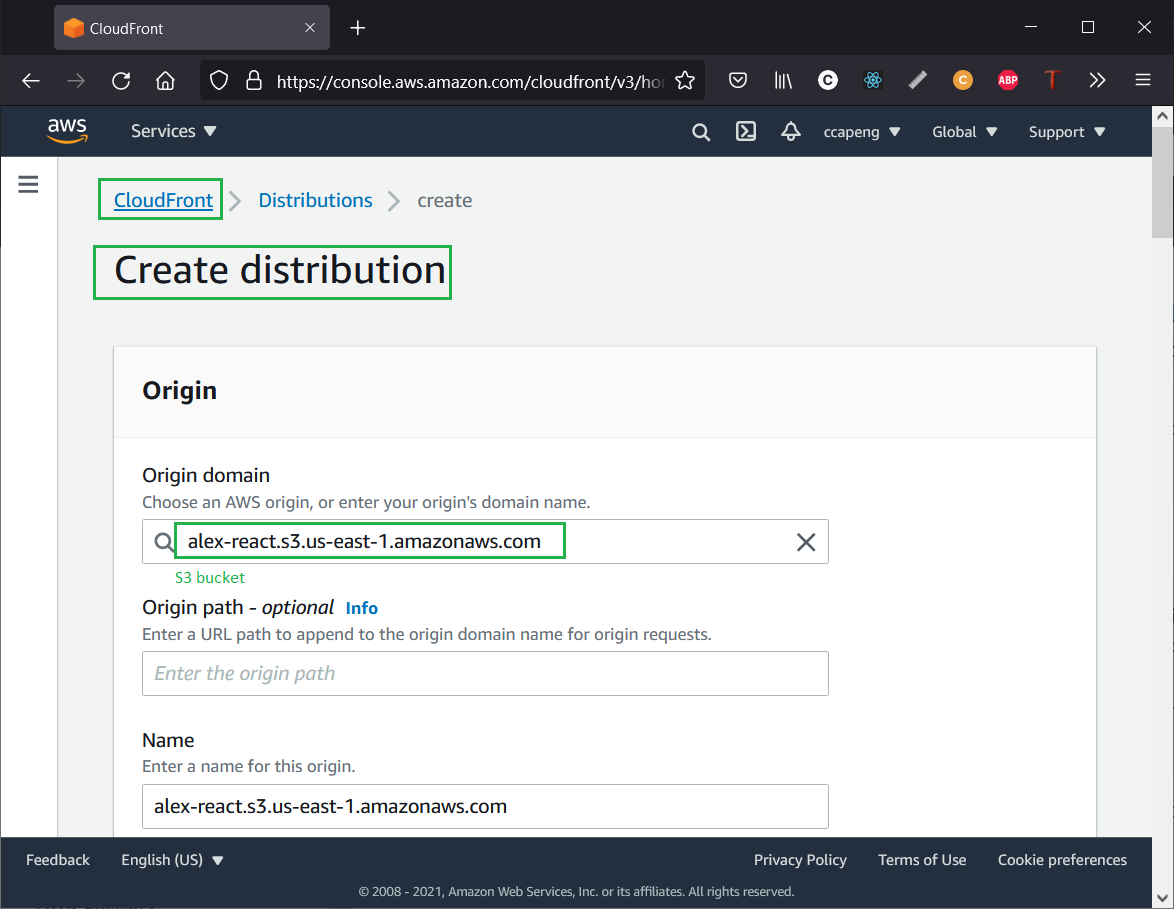Click the browser URL address bar

point(470,81)
